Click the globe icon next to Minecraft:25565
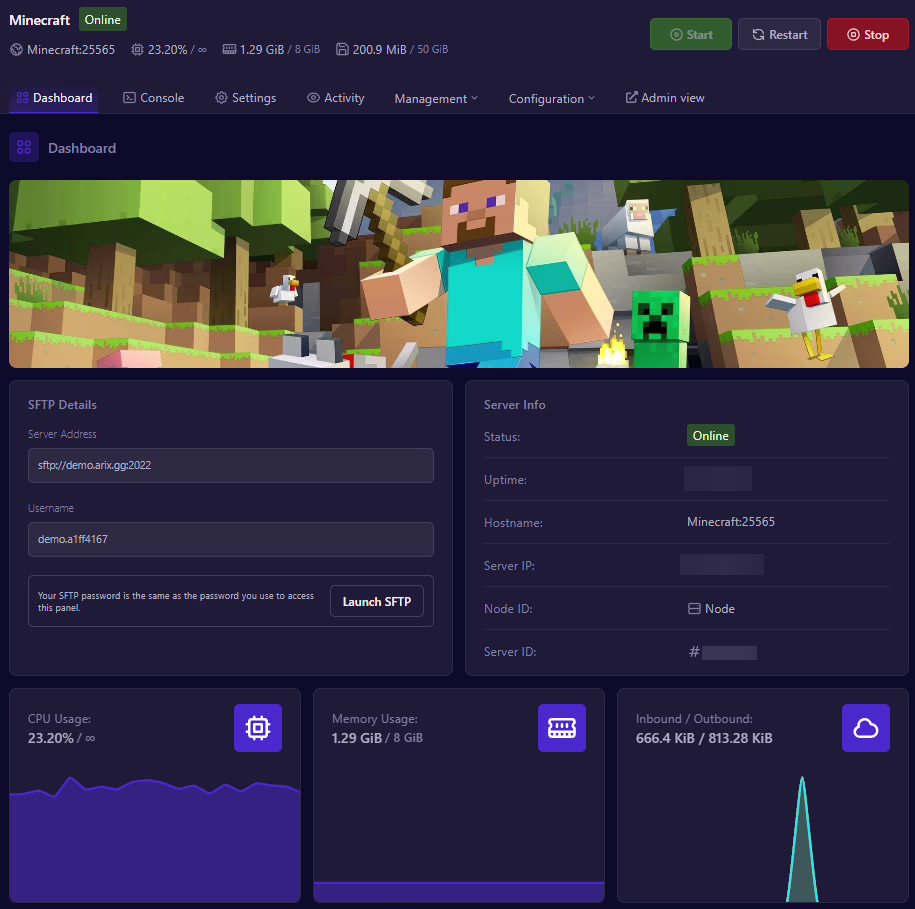The image size is (915, 909). (x=16, y=49)
